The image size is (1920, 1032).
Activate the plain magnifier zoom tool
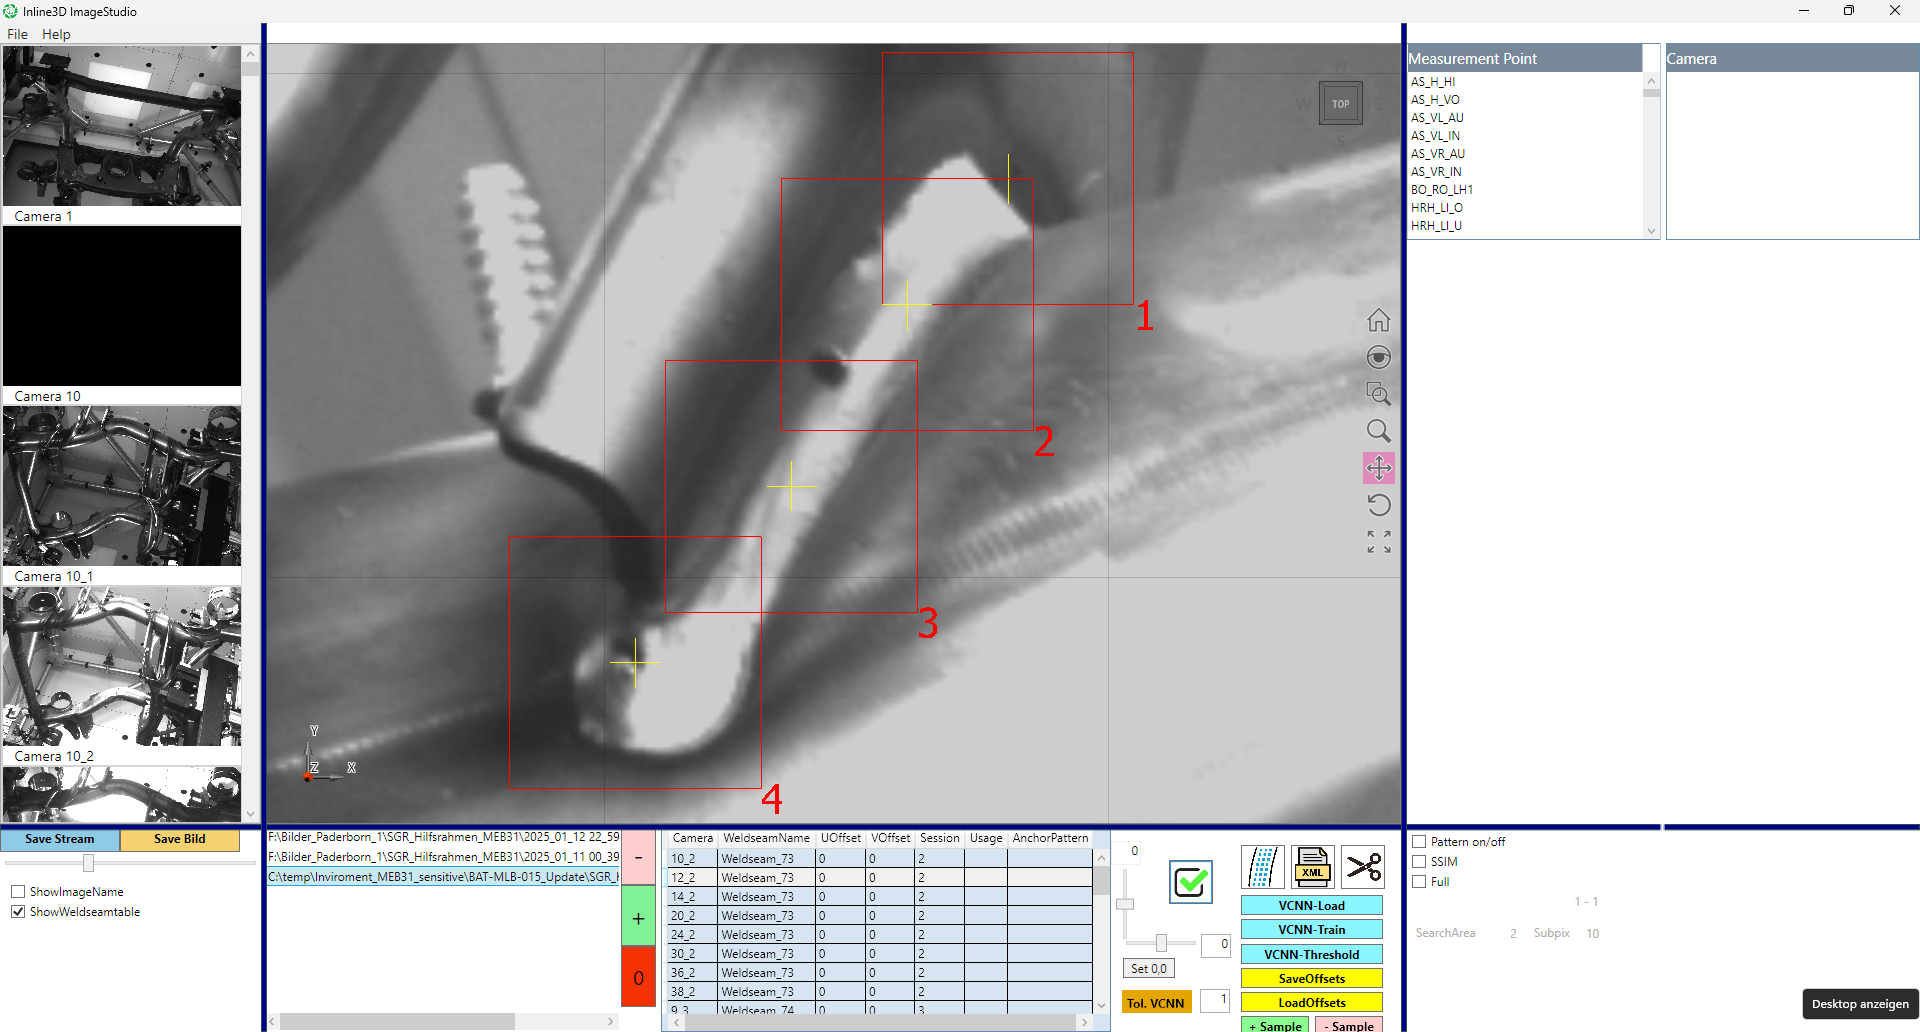(x=1379, y=431)
